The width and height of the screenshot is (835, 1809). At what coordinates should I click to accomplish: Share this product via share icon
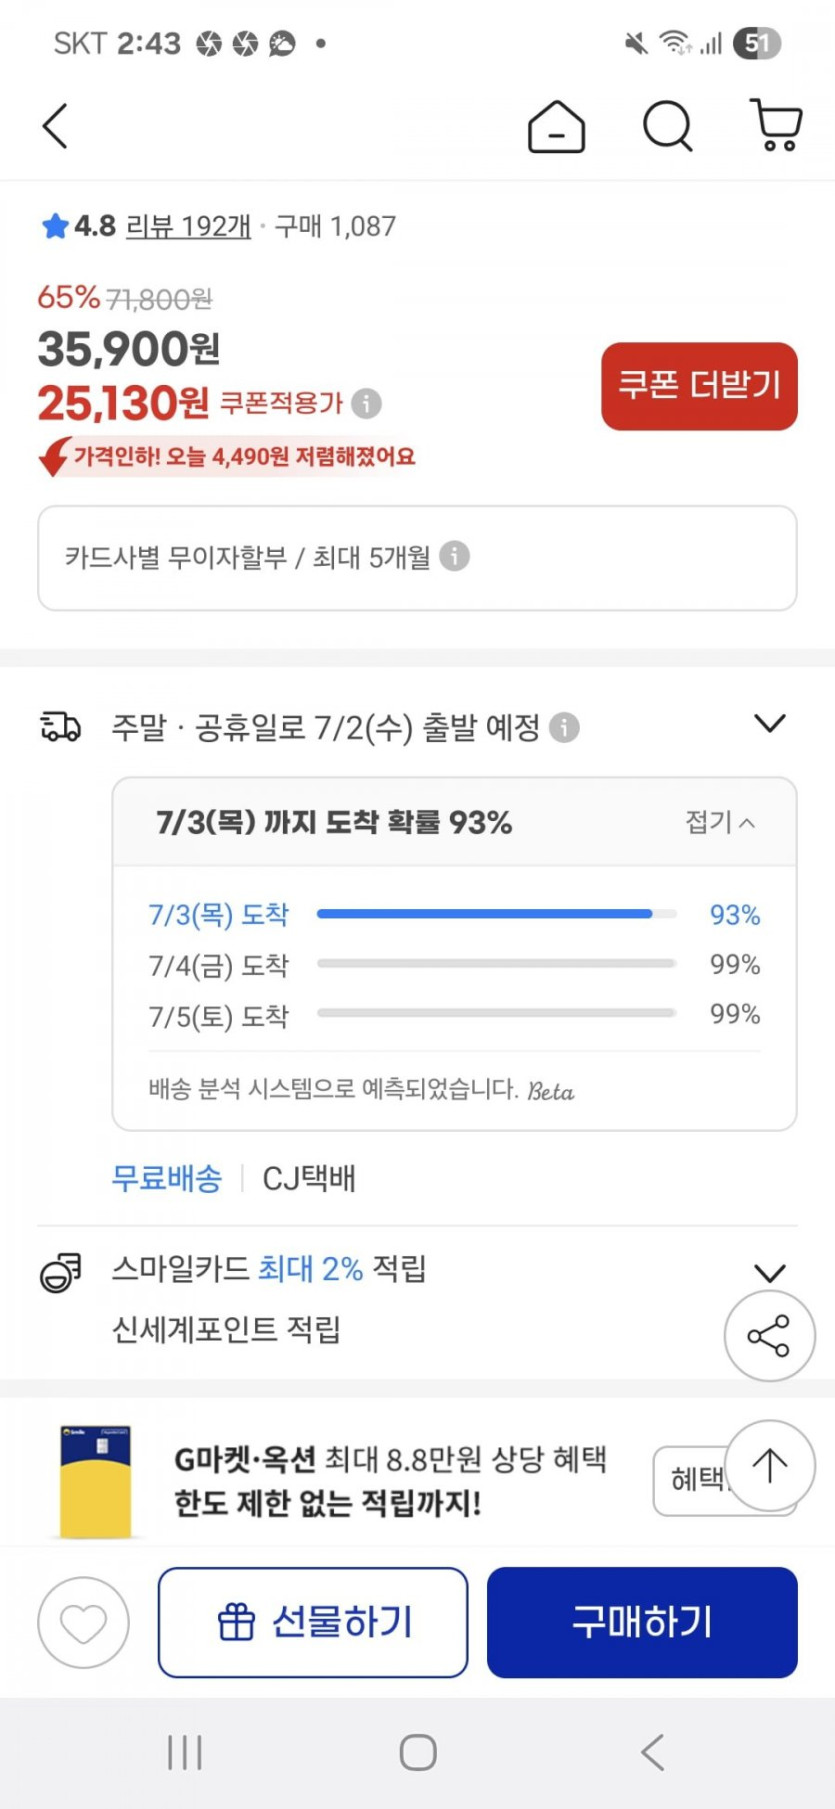[x=769, y=1336]
